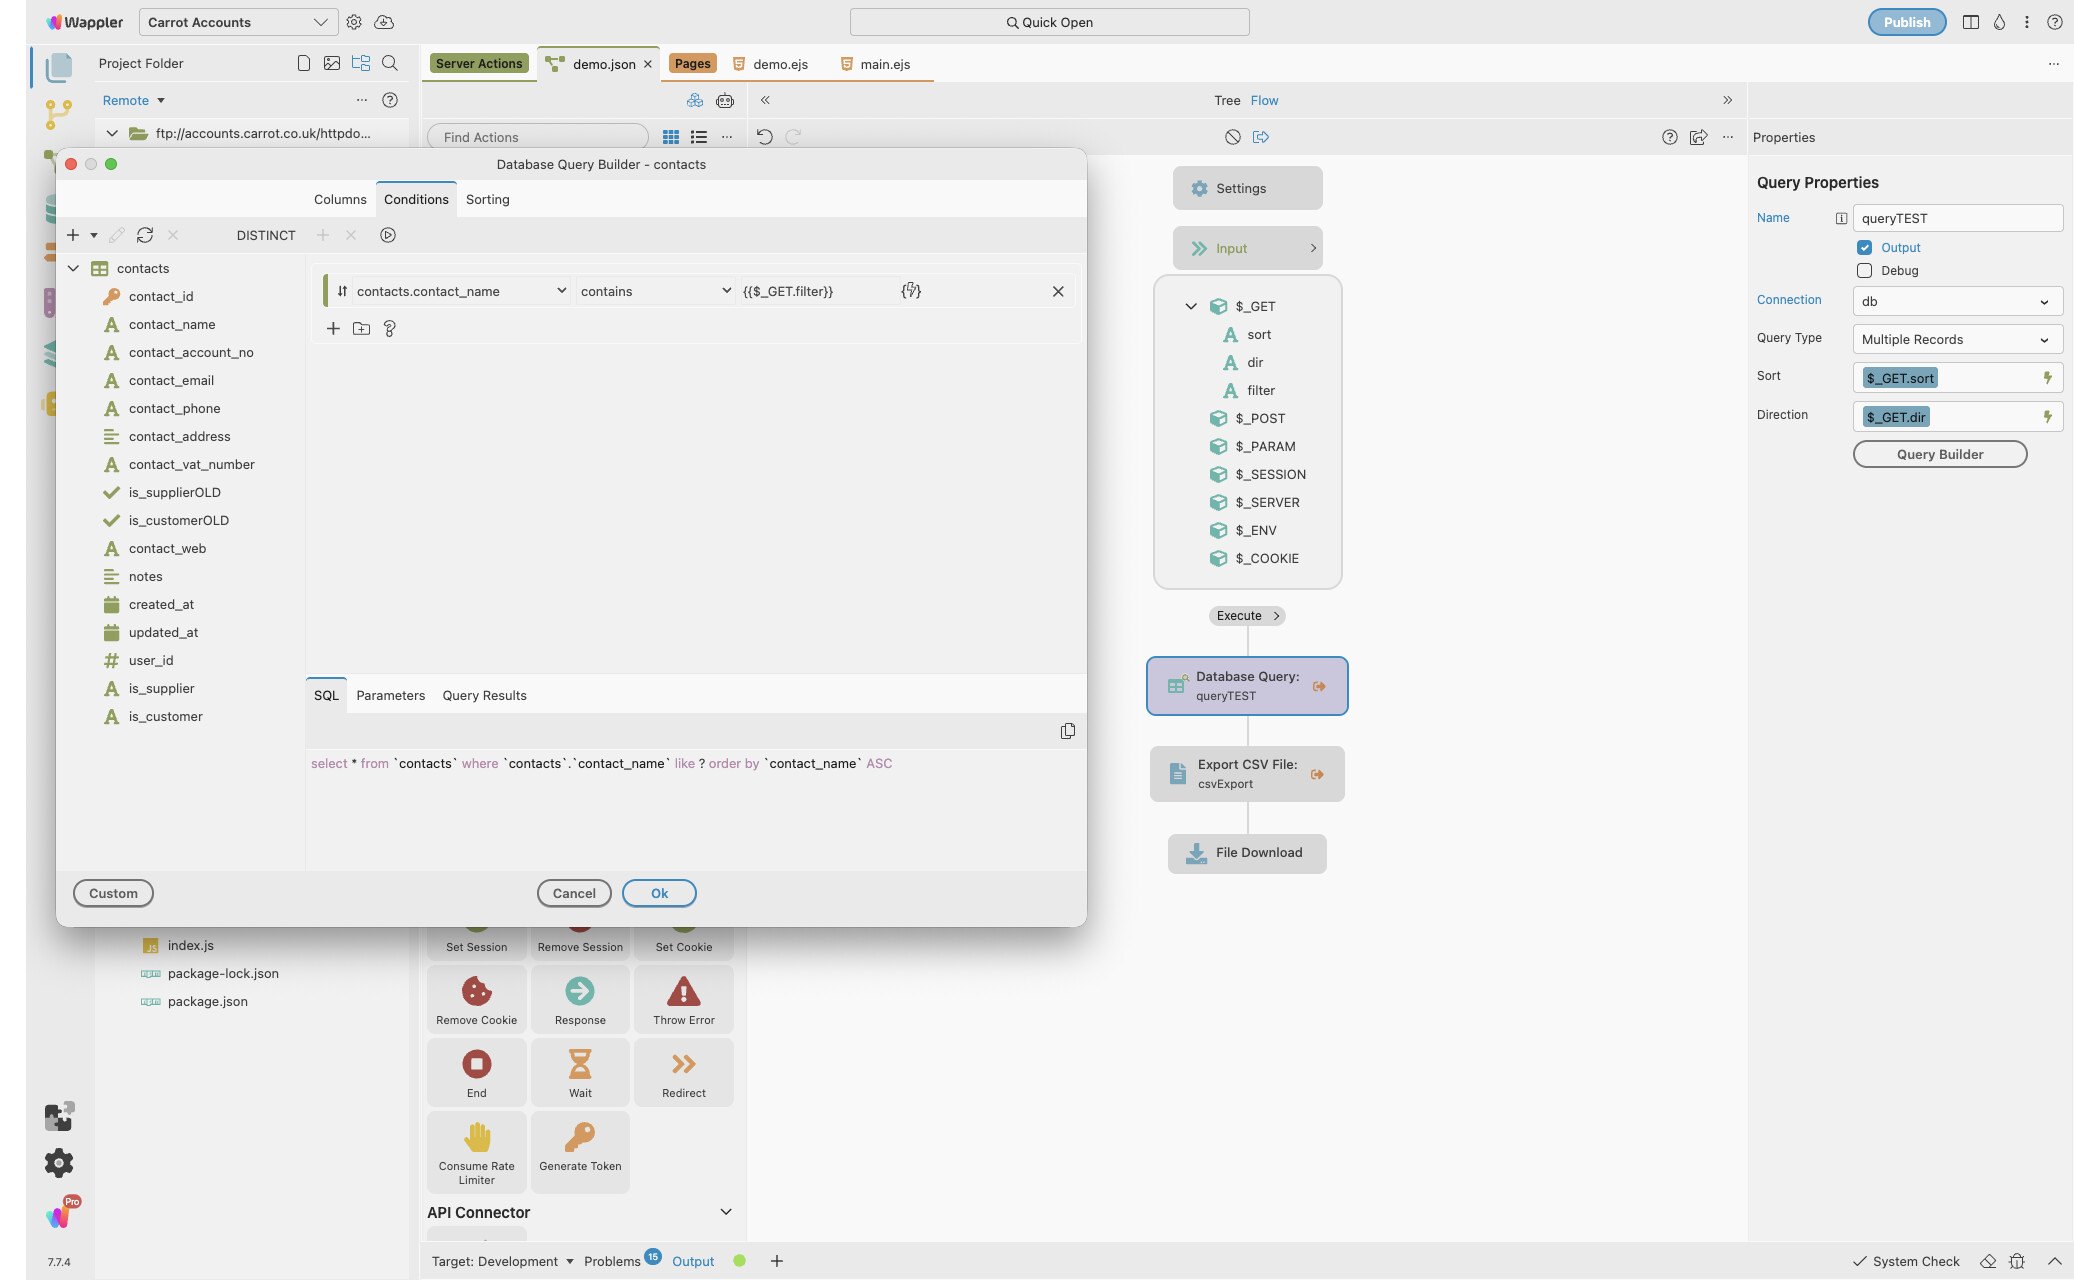Click the Publish button

point(1906,22)
